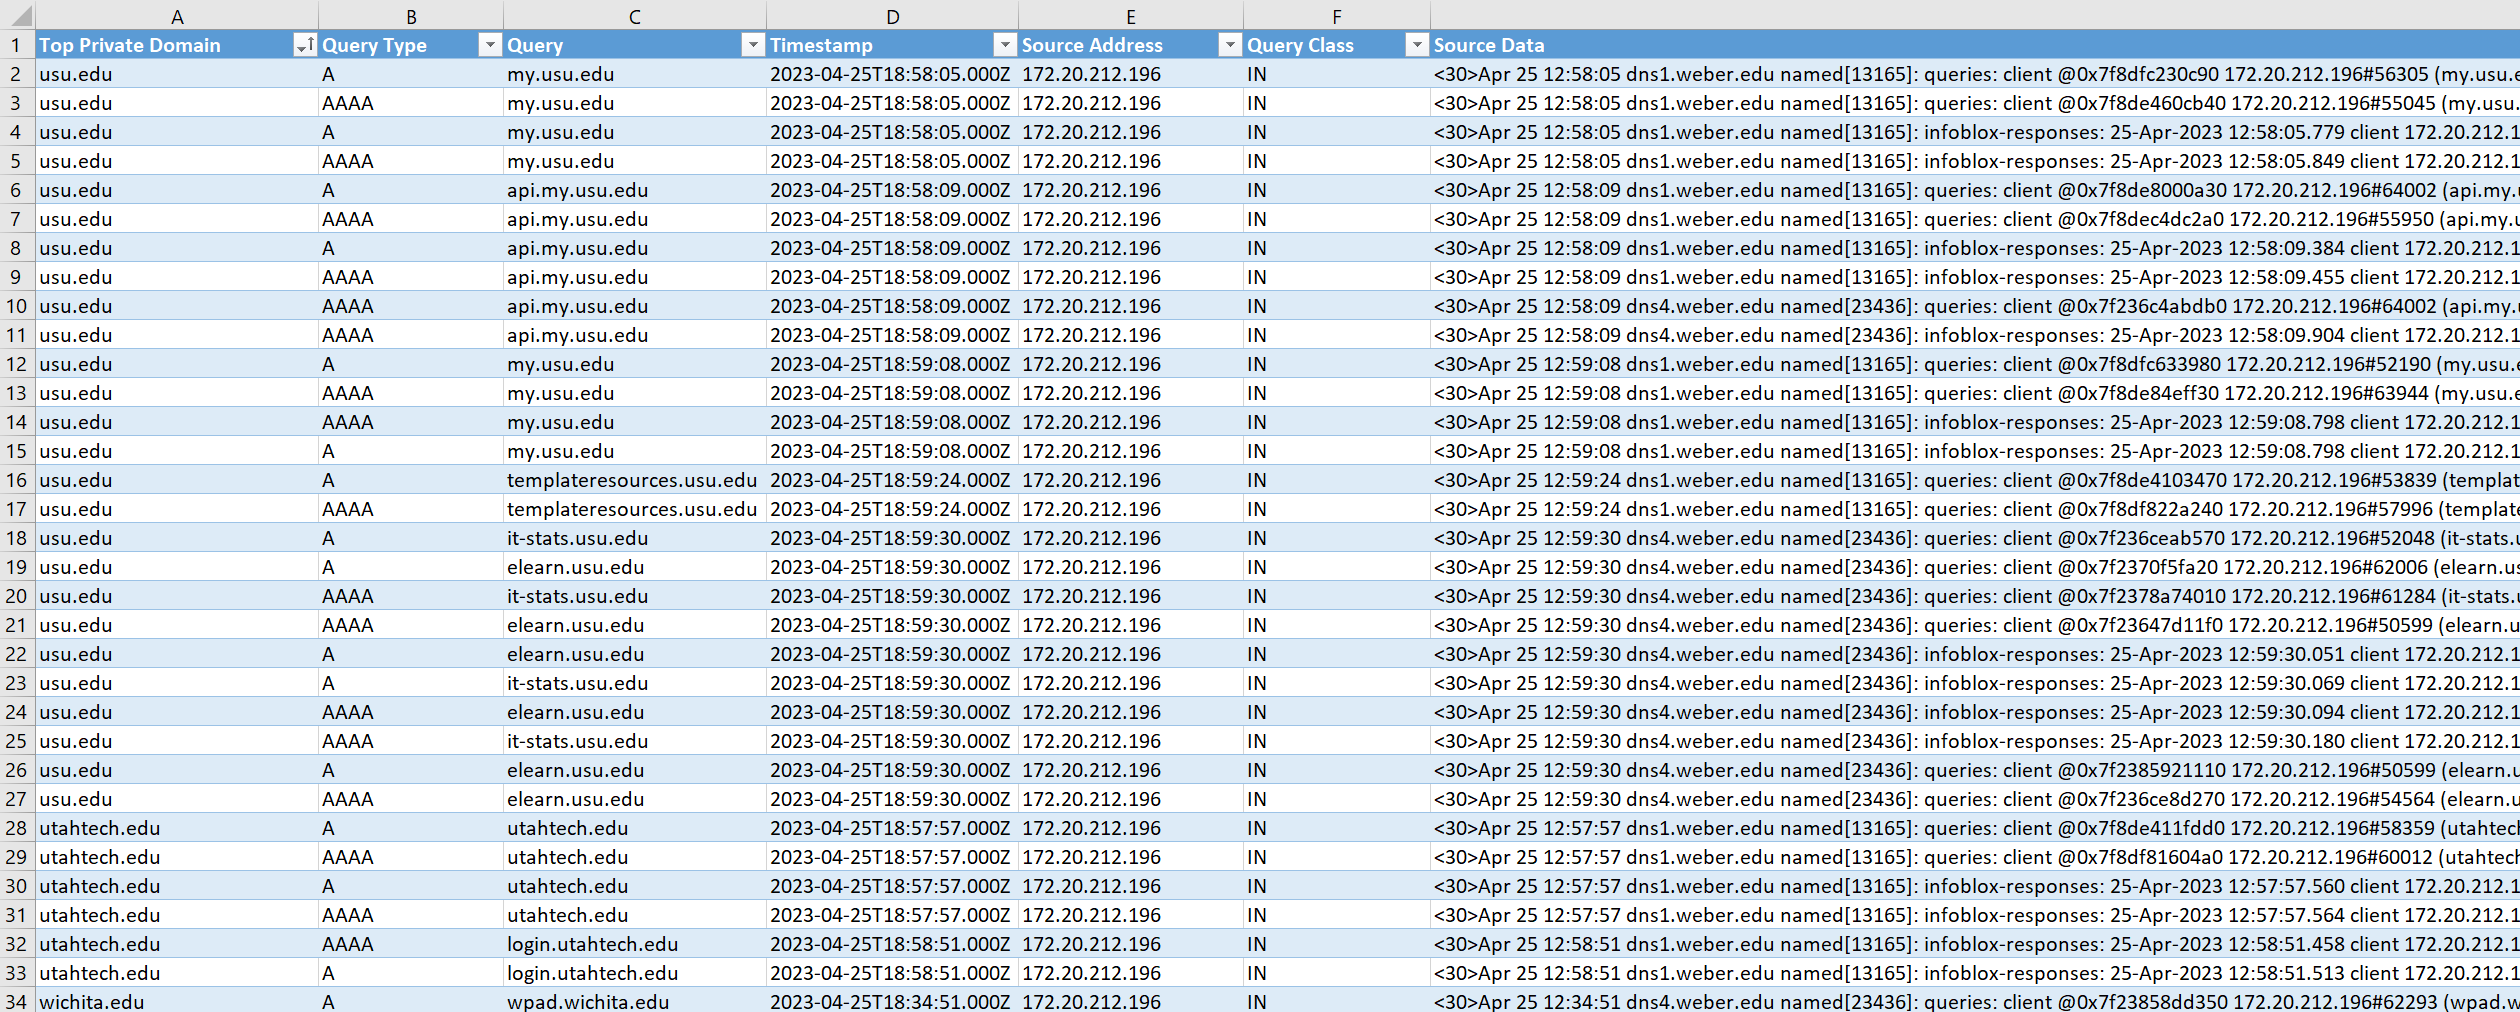Click IN query class in row 8
The image size is (2520, 1012).
pos(1337,248)
